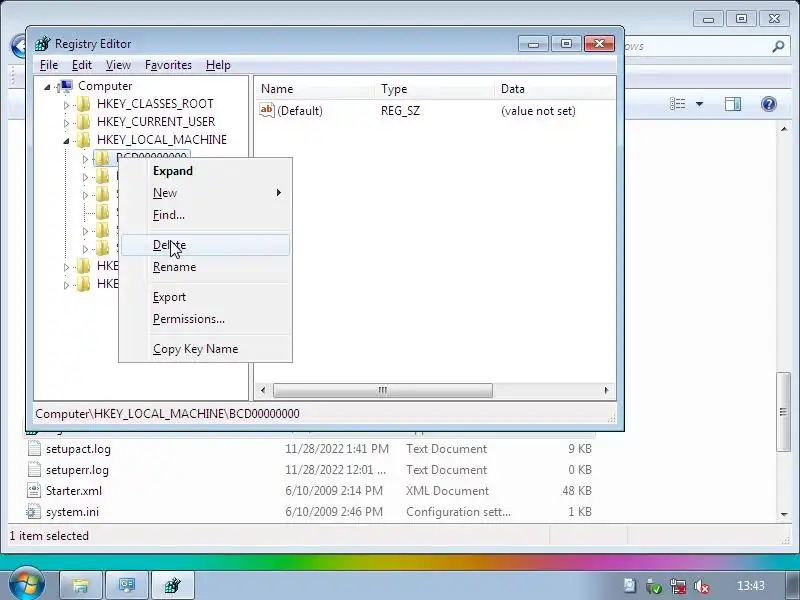Click the Explorer back navigation arrow
This screenshot has width=800, height=600.
18,47
